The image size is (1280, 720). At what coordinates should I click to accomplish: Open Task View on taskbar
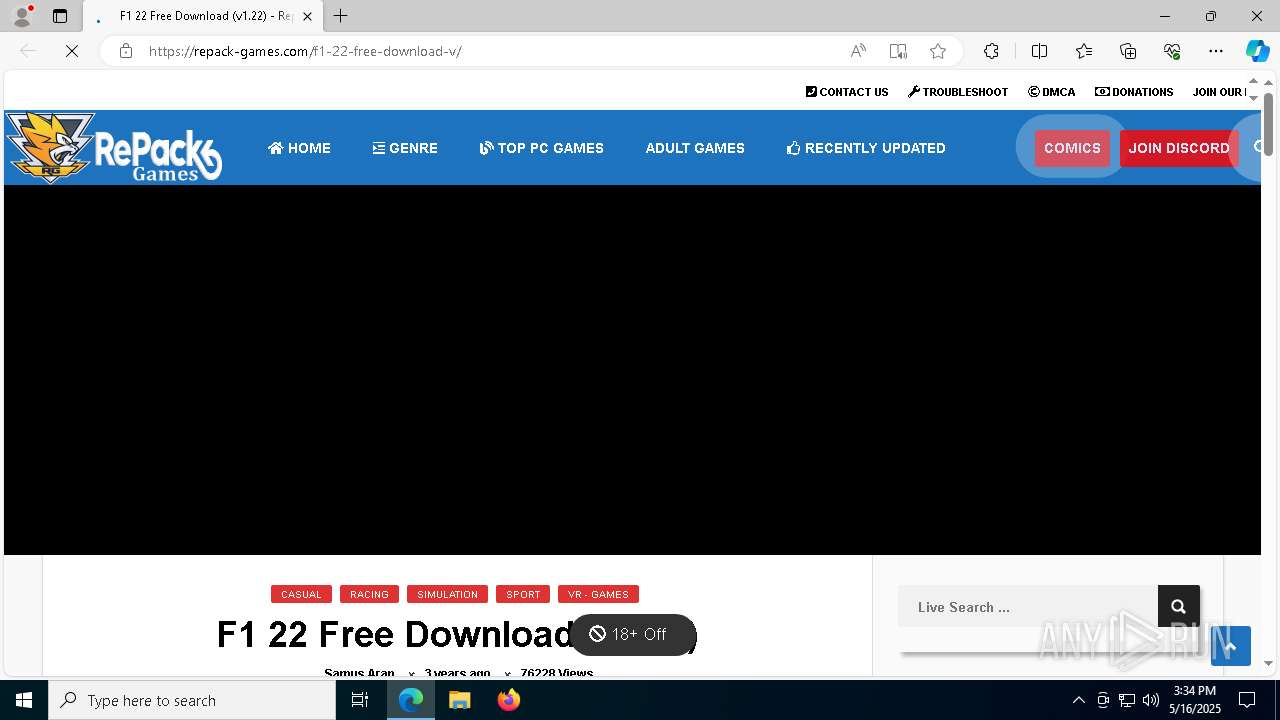(x=360, y=700)
